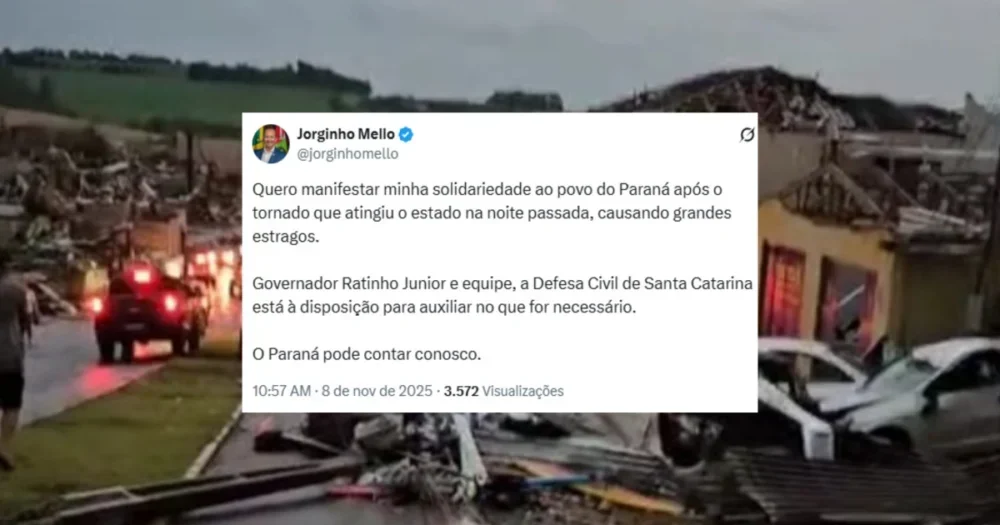Click the collapsed roof at top right
This screenshot has width=1000, height=525.
point(784,99)
